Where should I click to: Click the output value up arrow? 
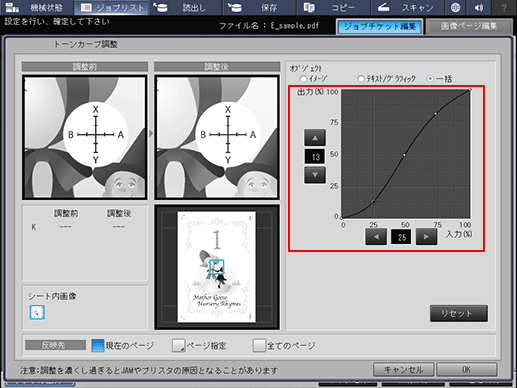pos(315,138)
